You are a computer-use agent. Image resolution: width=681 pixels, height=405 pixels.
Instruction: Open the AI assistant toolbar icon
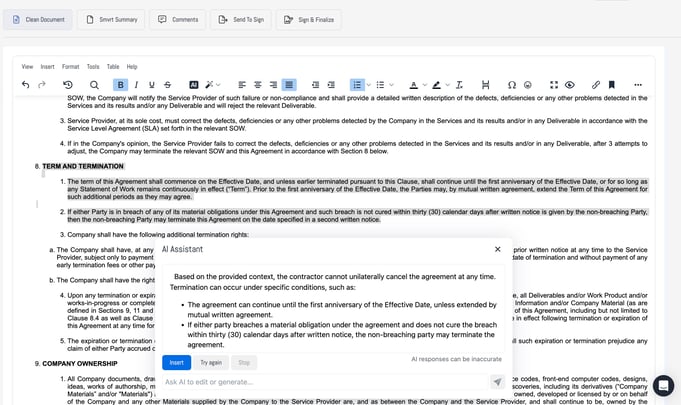[x=194, y=85]
